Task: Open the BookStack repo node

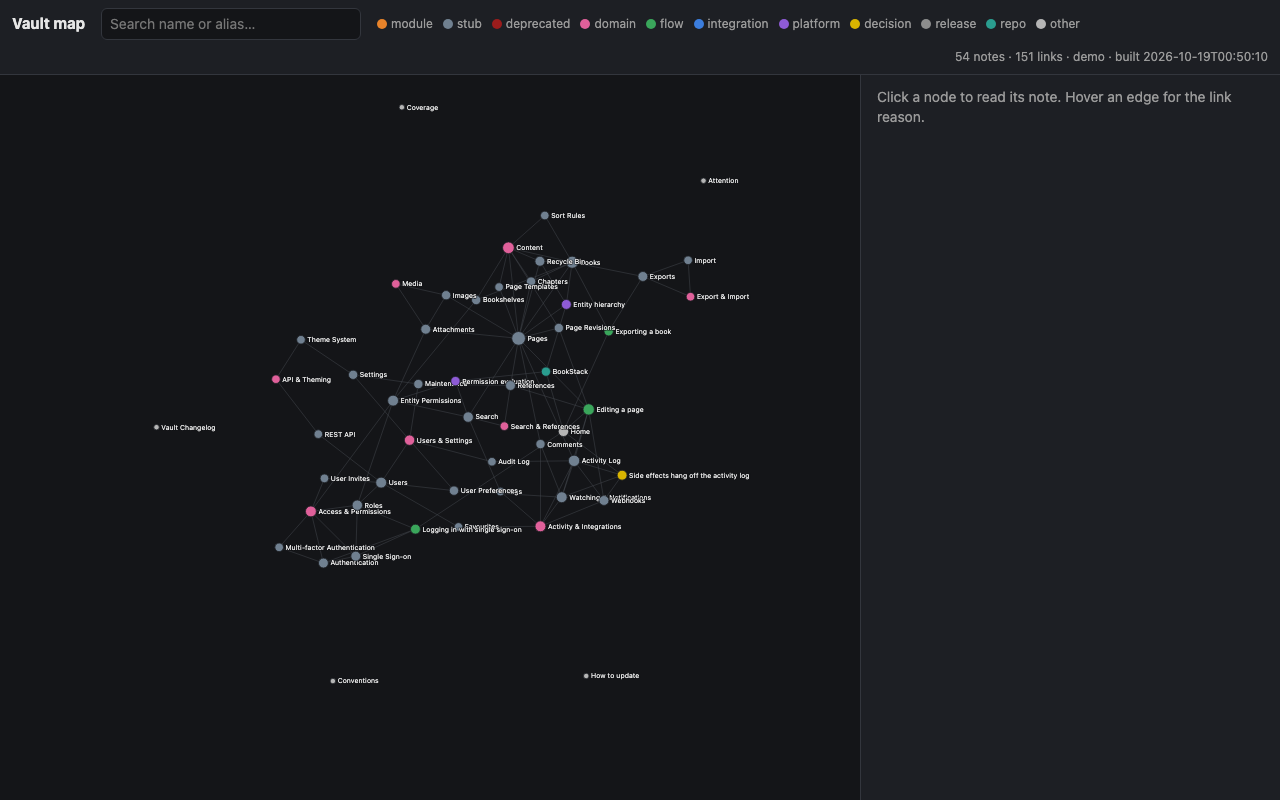Action: coord(546,372)
